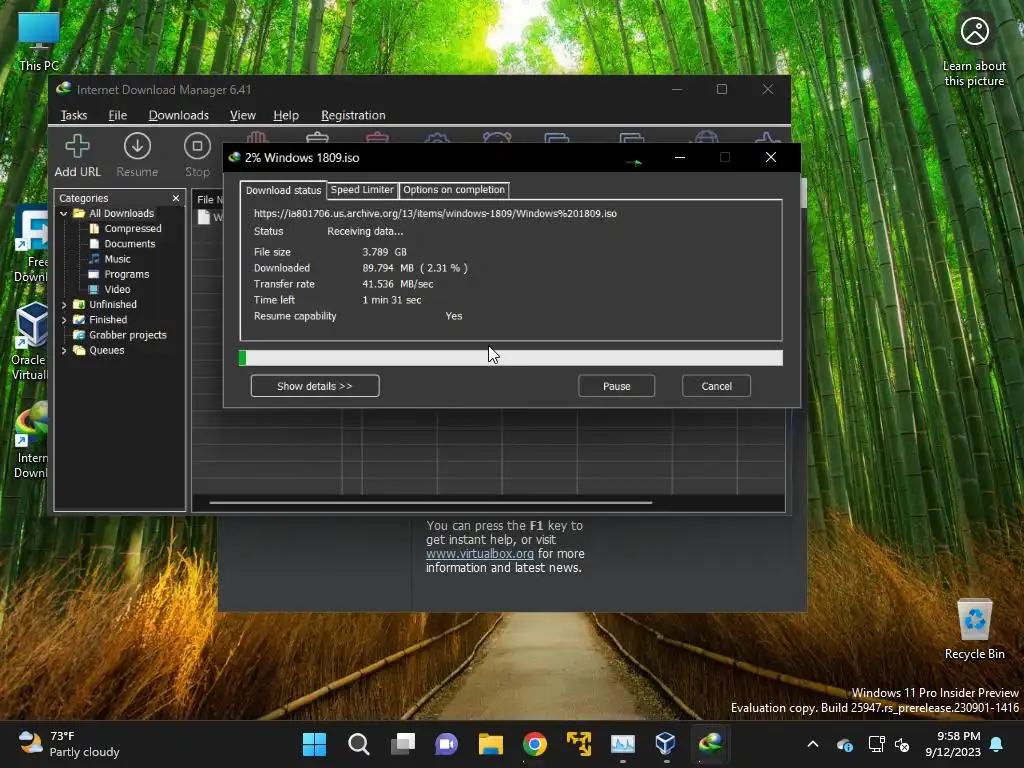Open the Internet Download Manager desktop shortcut
1024x768 pixels.
click(x=31, y=440)
